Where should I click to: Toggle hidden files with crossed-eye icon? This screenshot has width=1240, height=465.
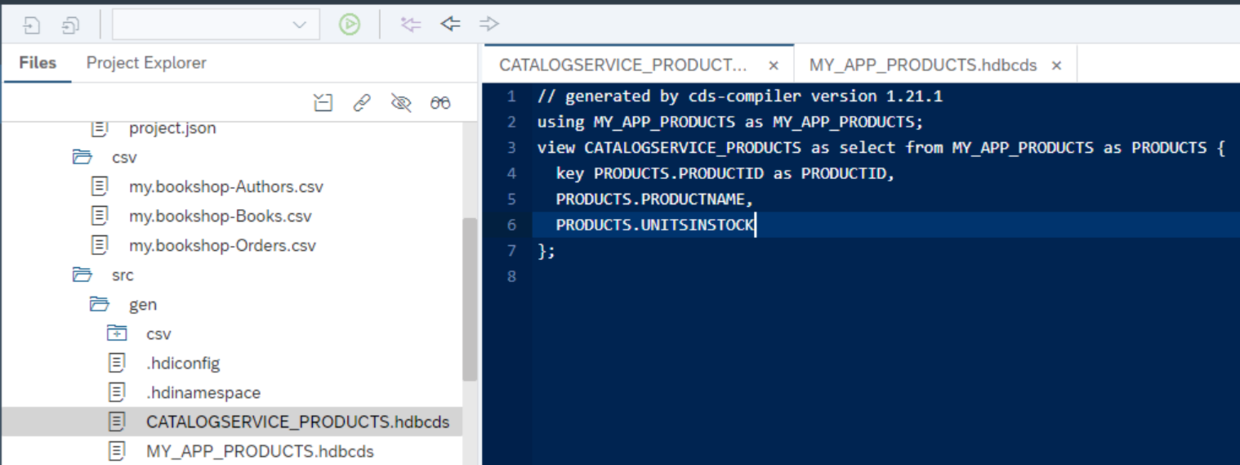tap(401, 102)
